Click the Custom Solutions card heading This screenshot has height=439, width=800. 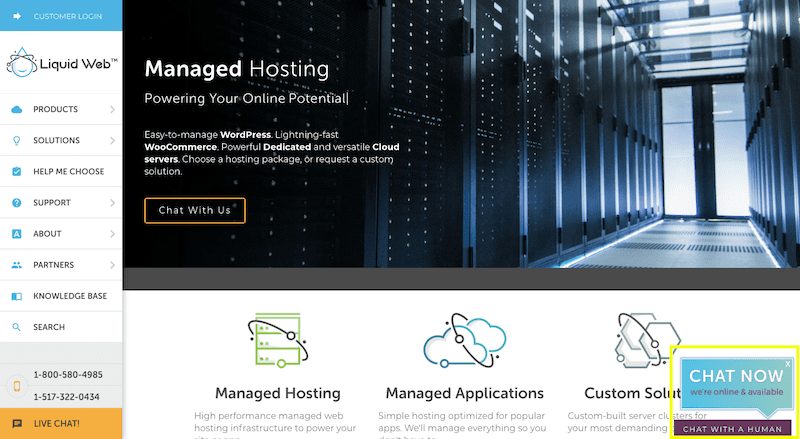pyautogui.click(x=633, y=393)
